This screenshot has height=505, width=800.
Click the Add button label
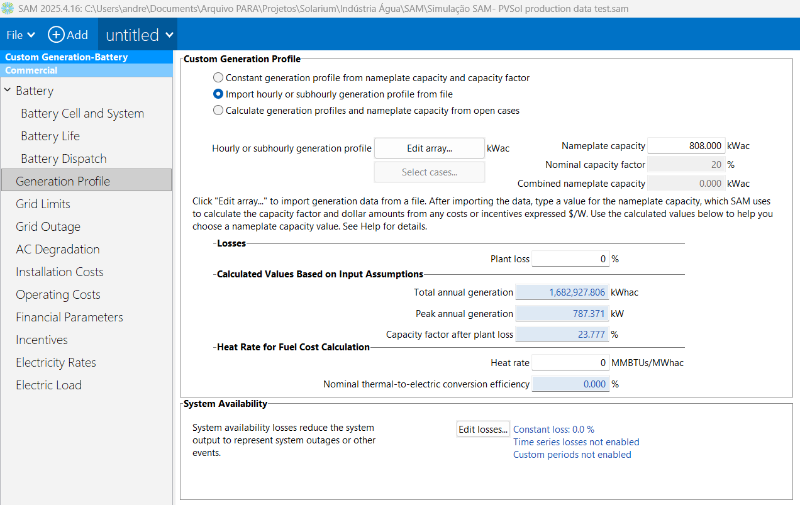coord(77,35)
